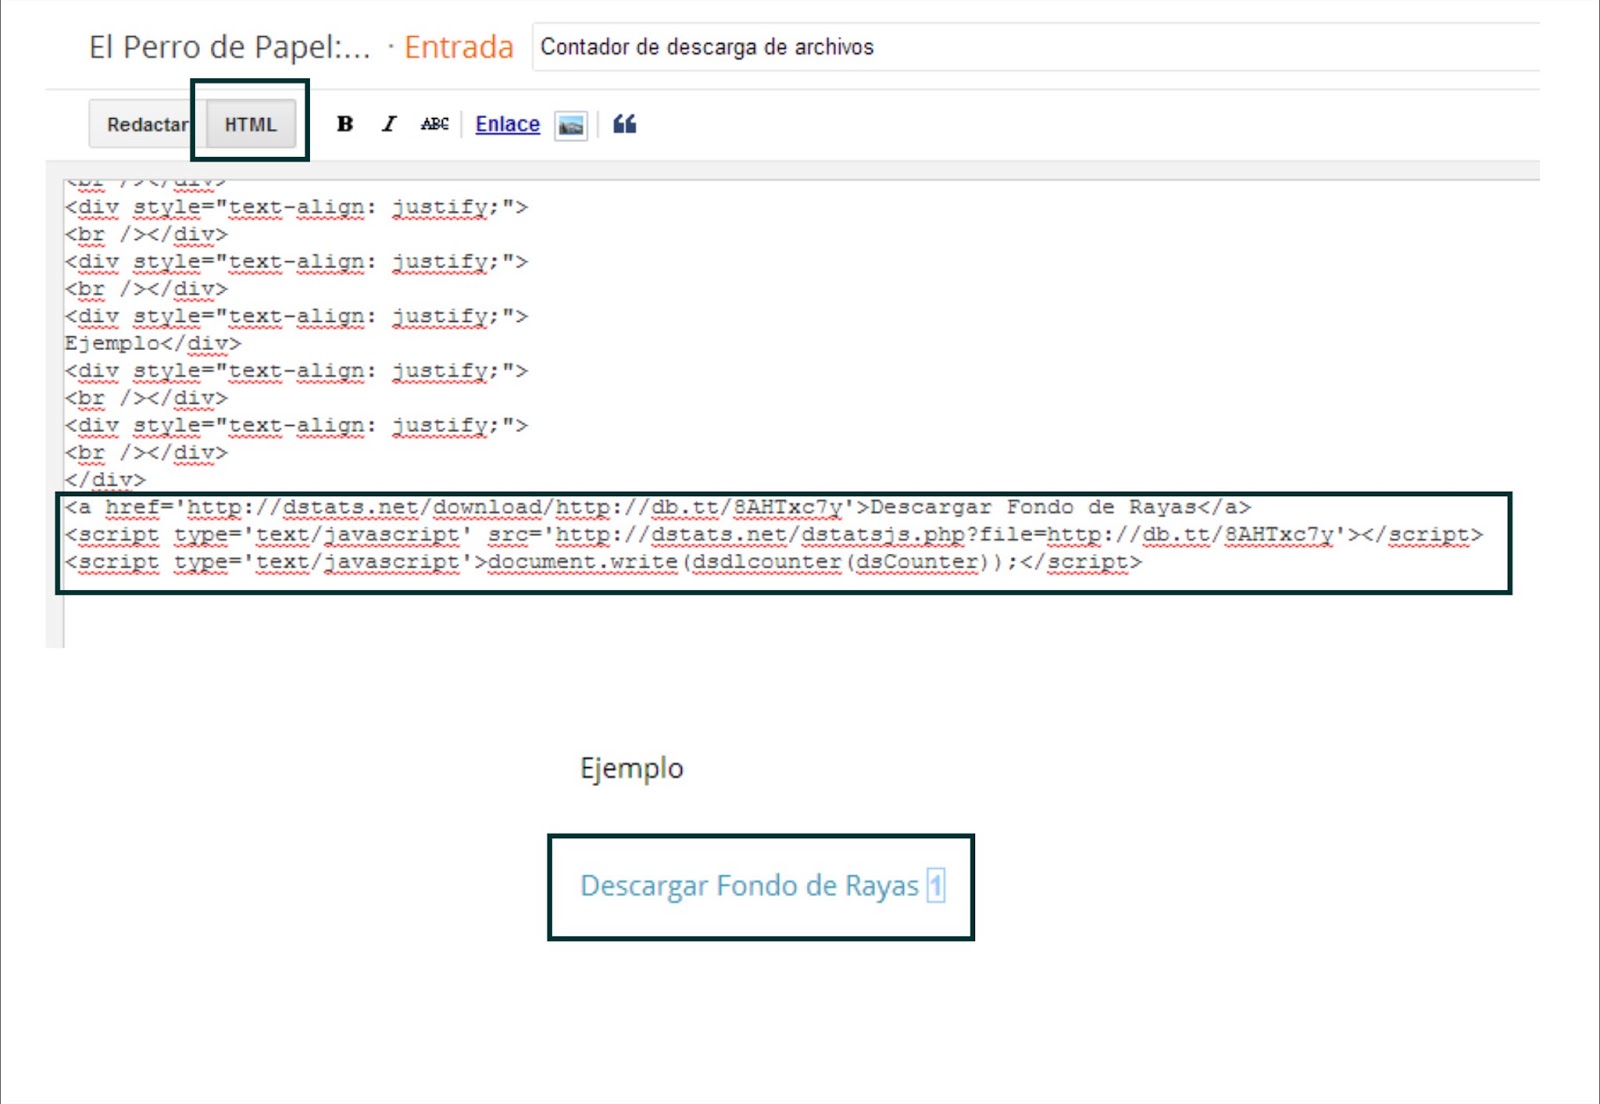Click the blog name El Perro de Papel
Screen dimensions: 1600x1104
pyautogui.click(x=229, y=47)
